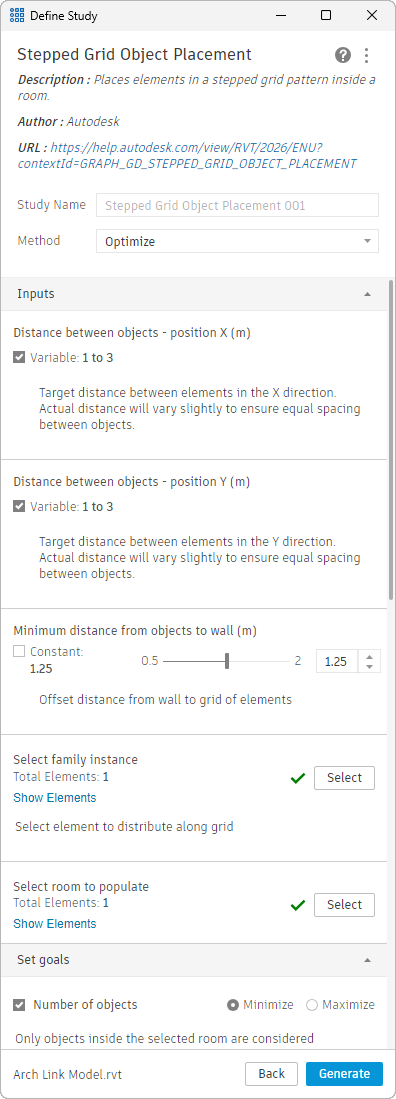Enable the Constant checkbox for wall distance

(19, 651)
